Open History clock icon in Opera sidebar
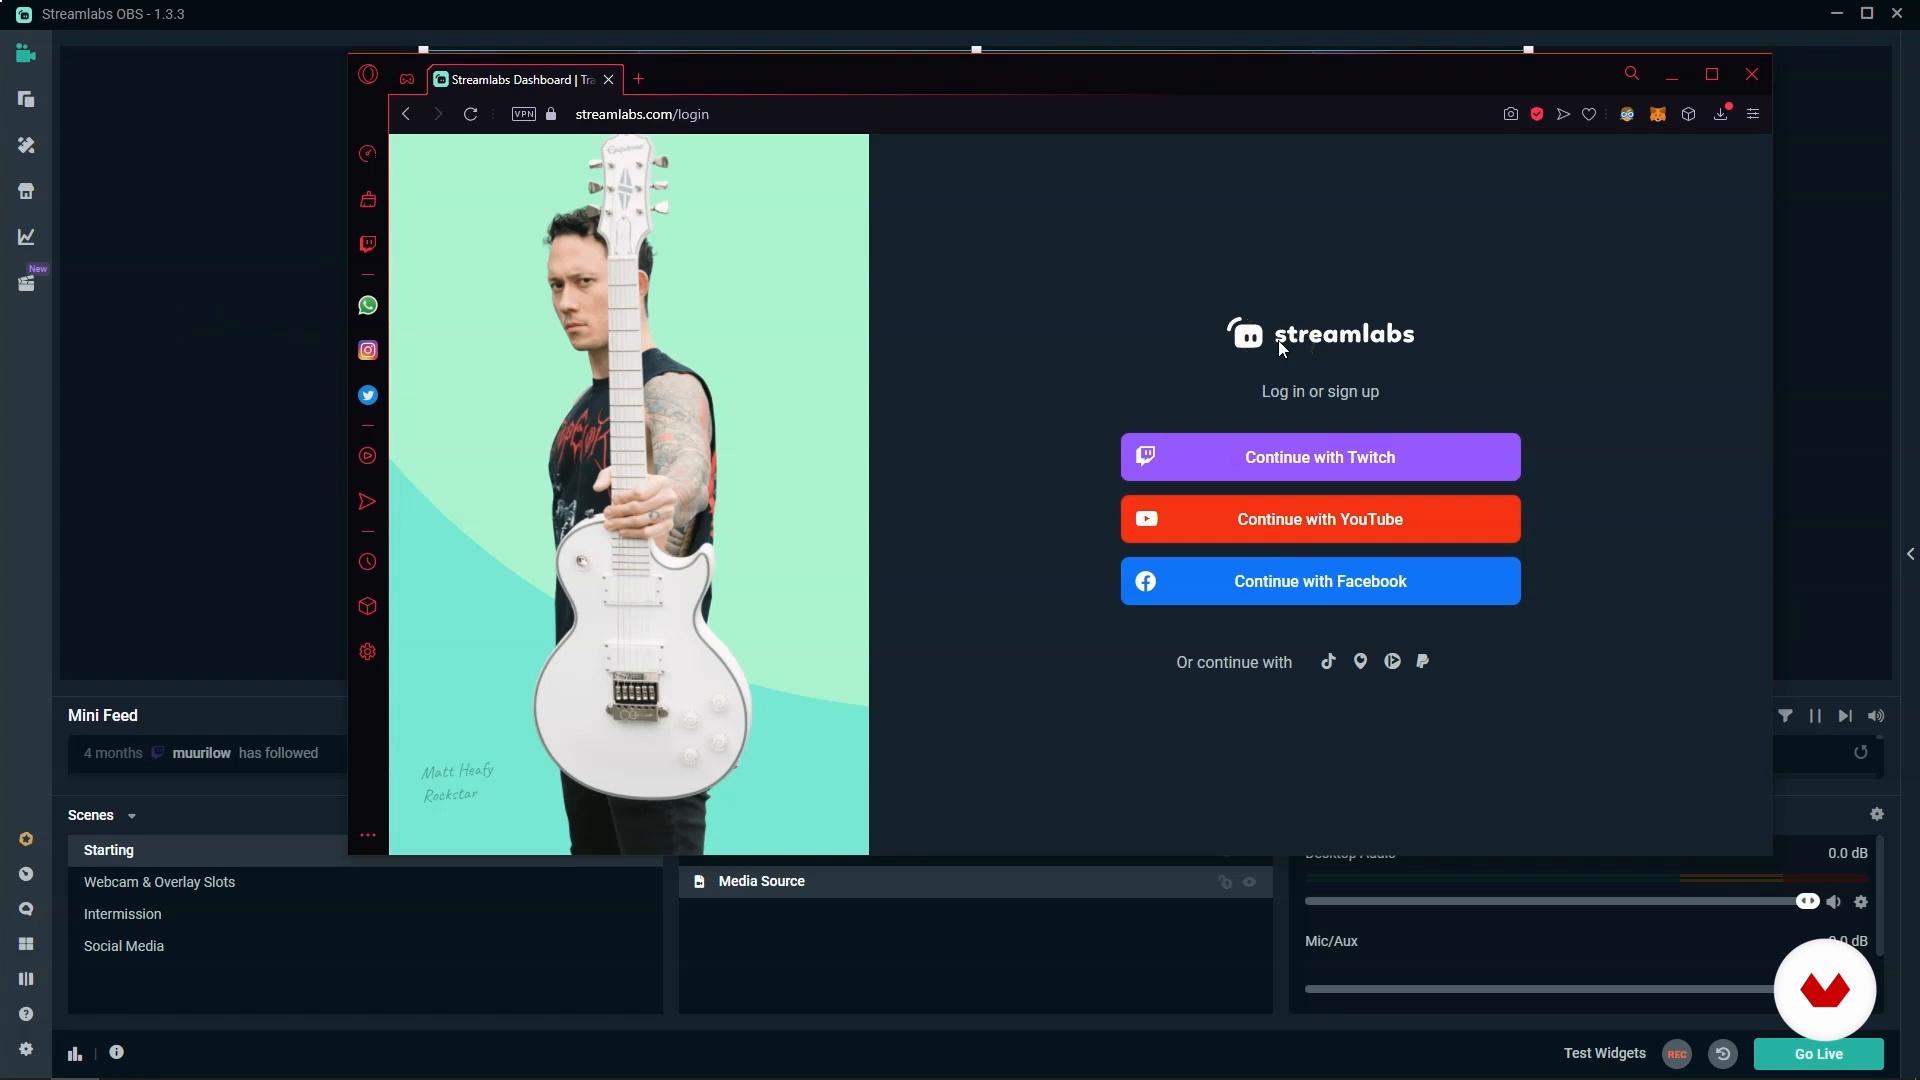1920x1080 pixels. [368, 562]
